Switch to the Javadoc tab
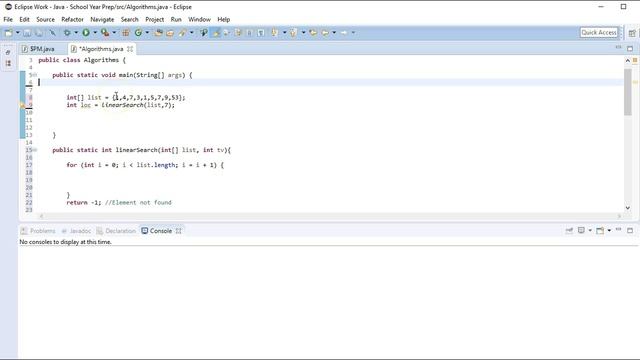The height and width of the screenshot is (360, 640). coord(76,231)
